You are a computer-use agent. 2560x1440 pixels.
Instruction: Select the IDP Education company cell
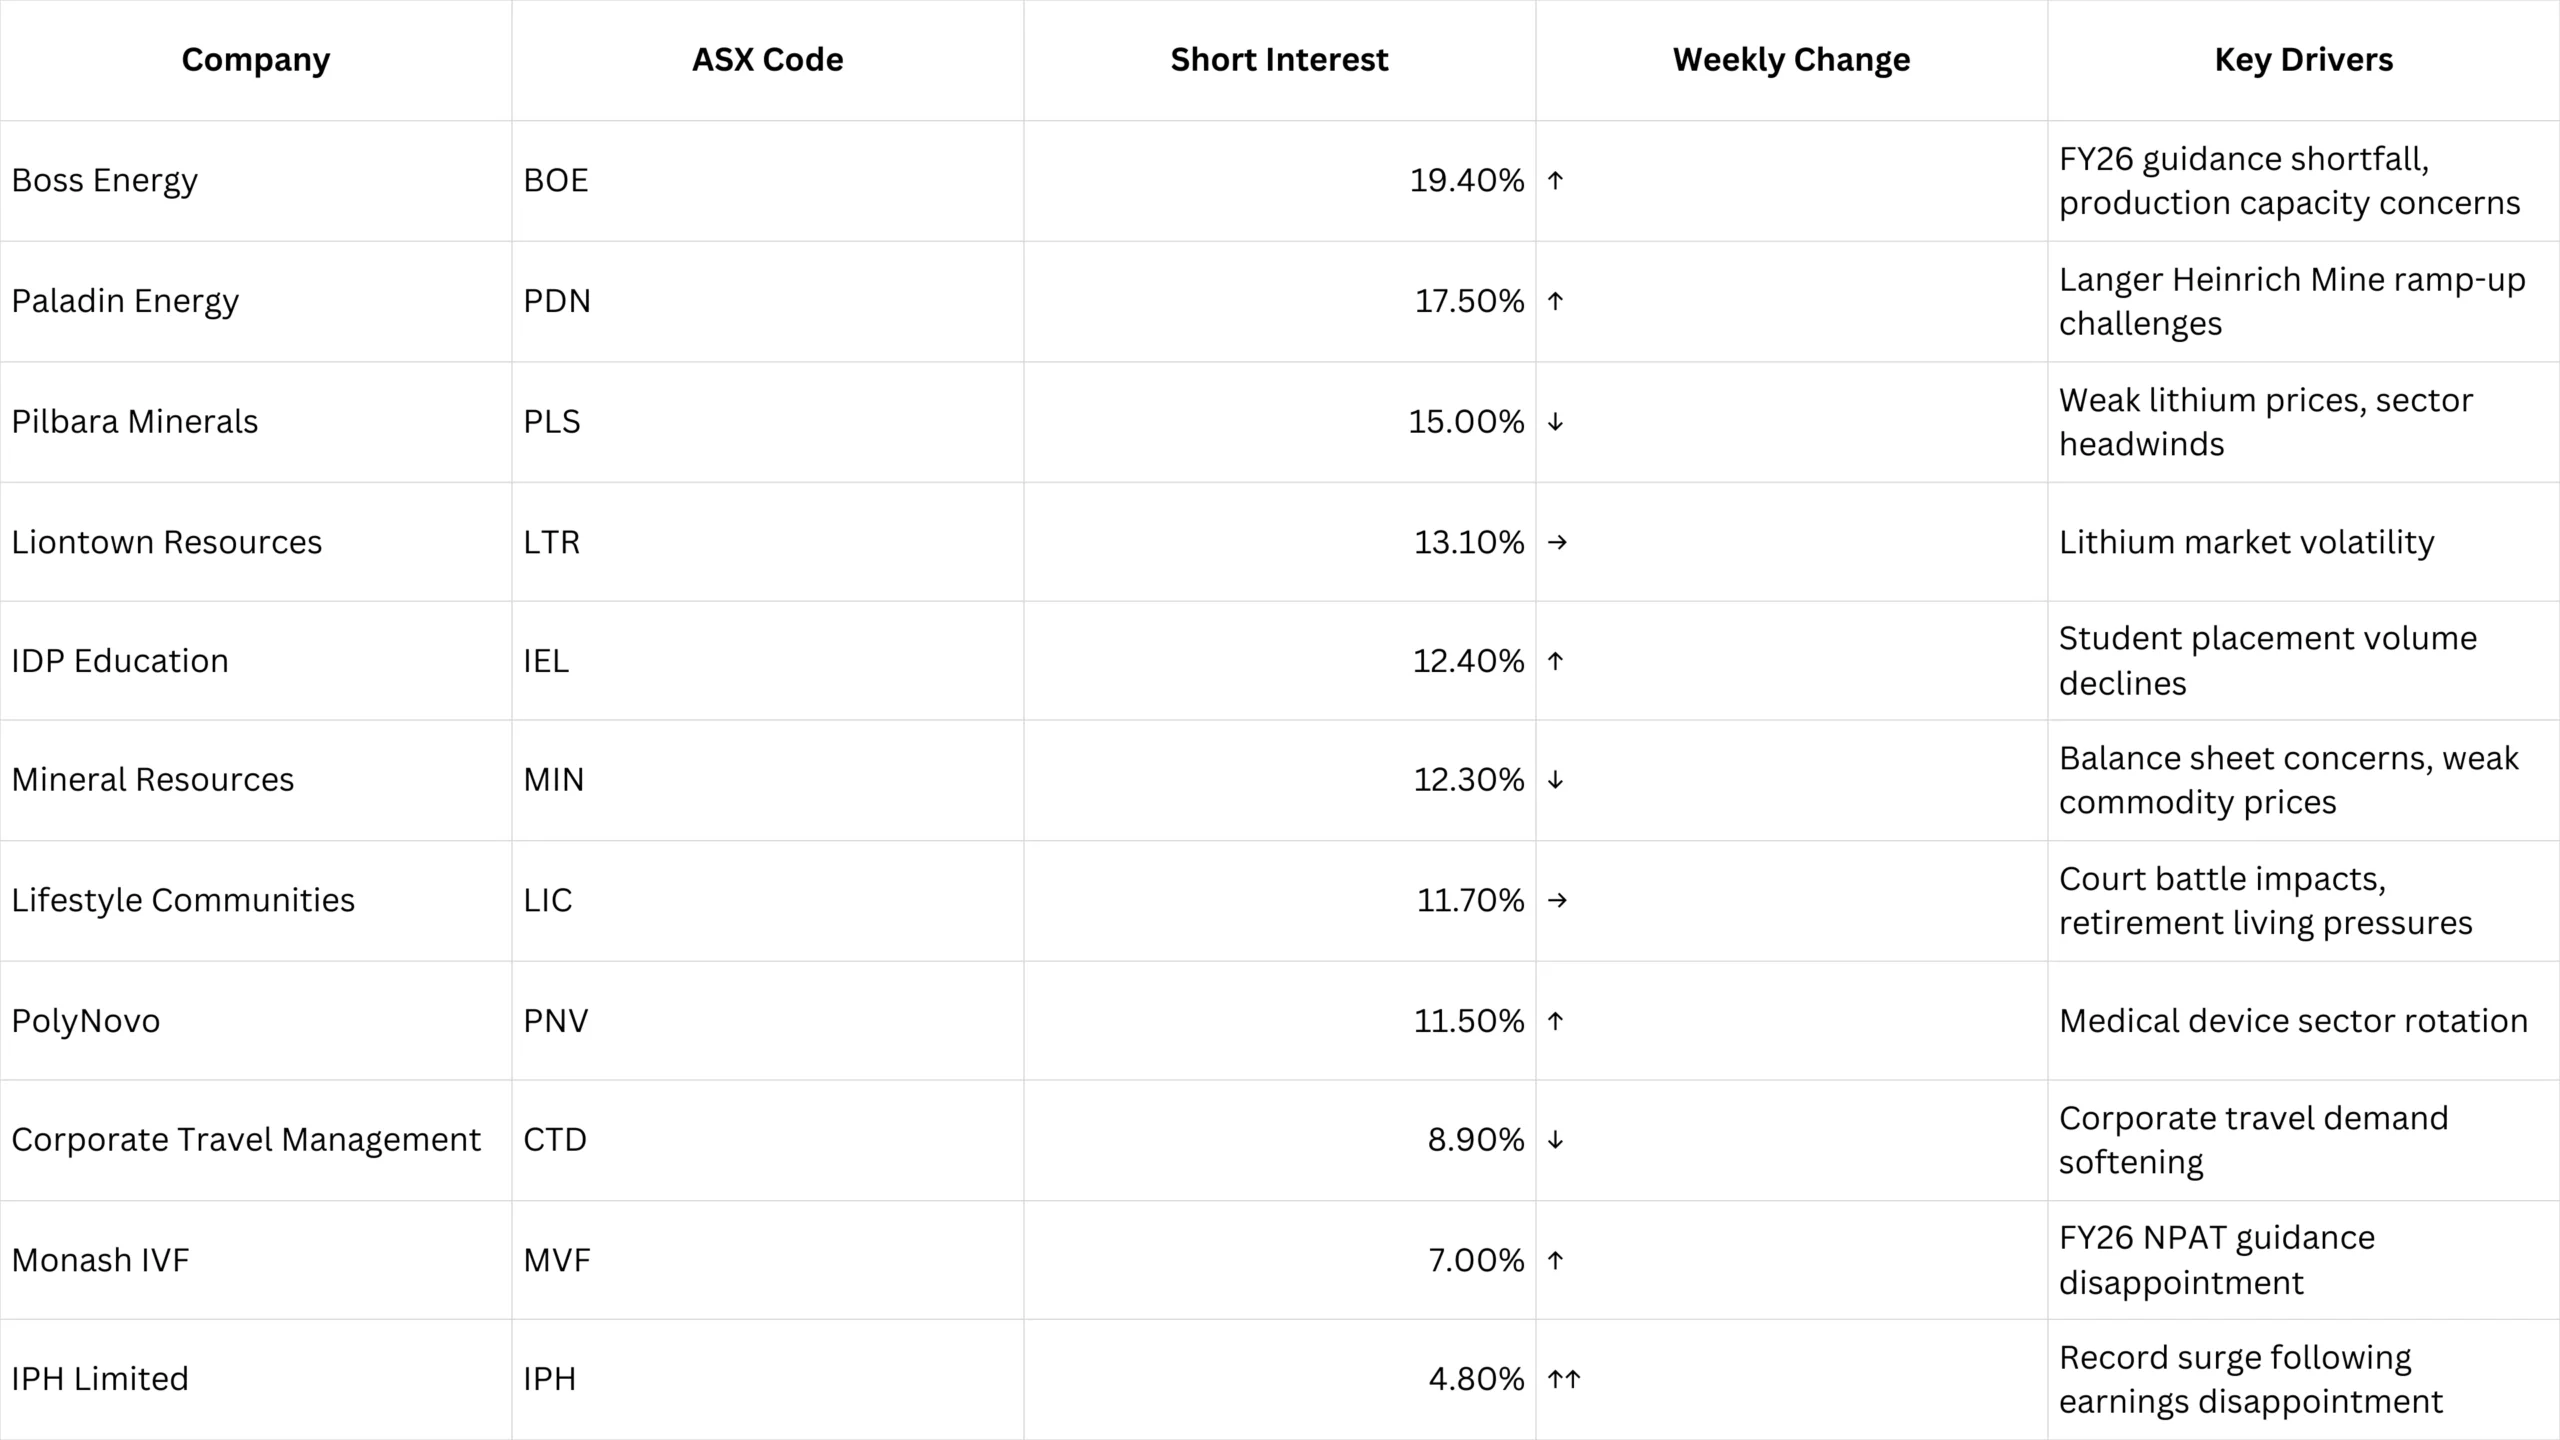tap(120, 661)
